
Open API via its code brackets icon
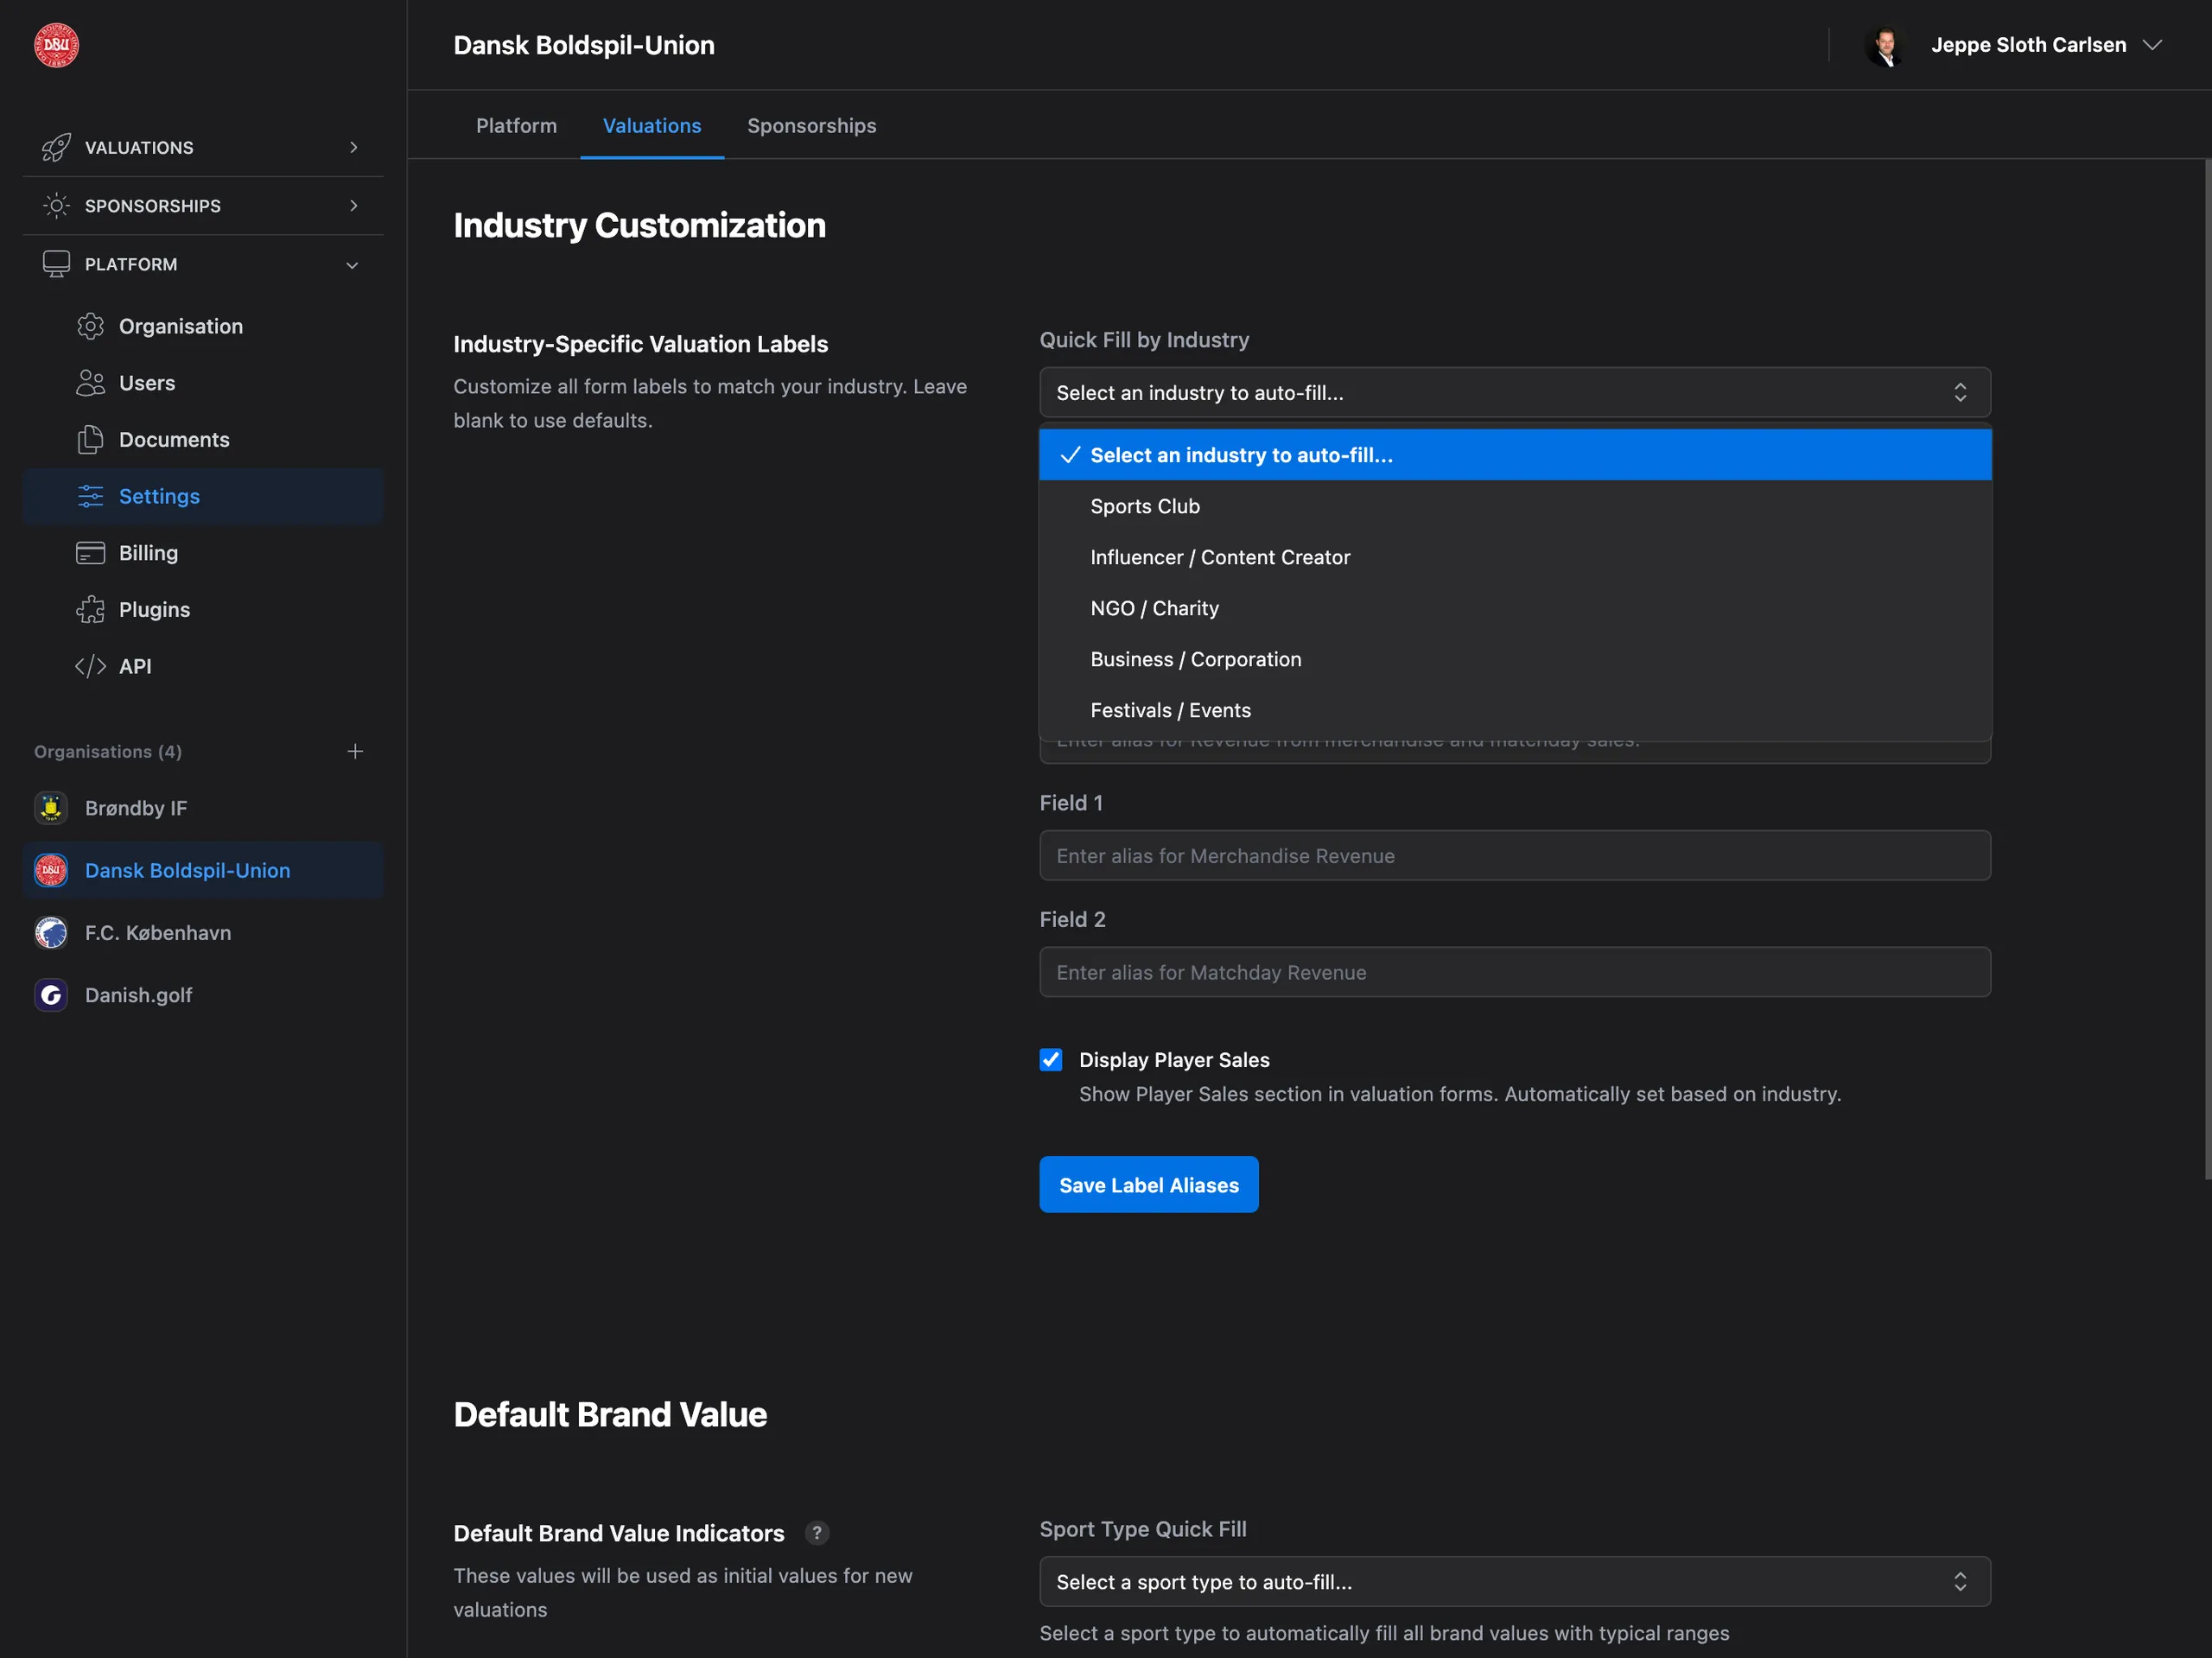(x=90, y=666)
